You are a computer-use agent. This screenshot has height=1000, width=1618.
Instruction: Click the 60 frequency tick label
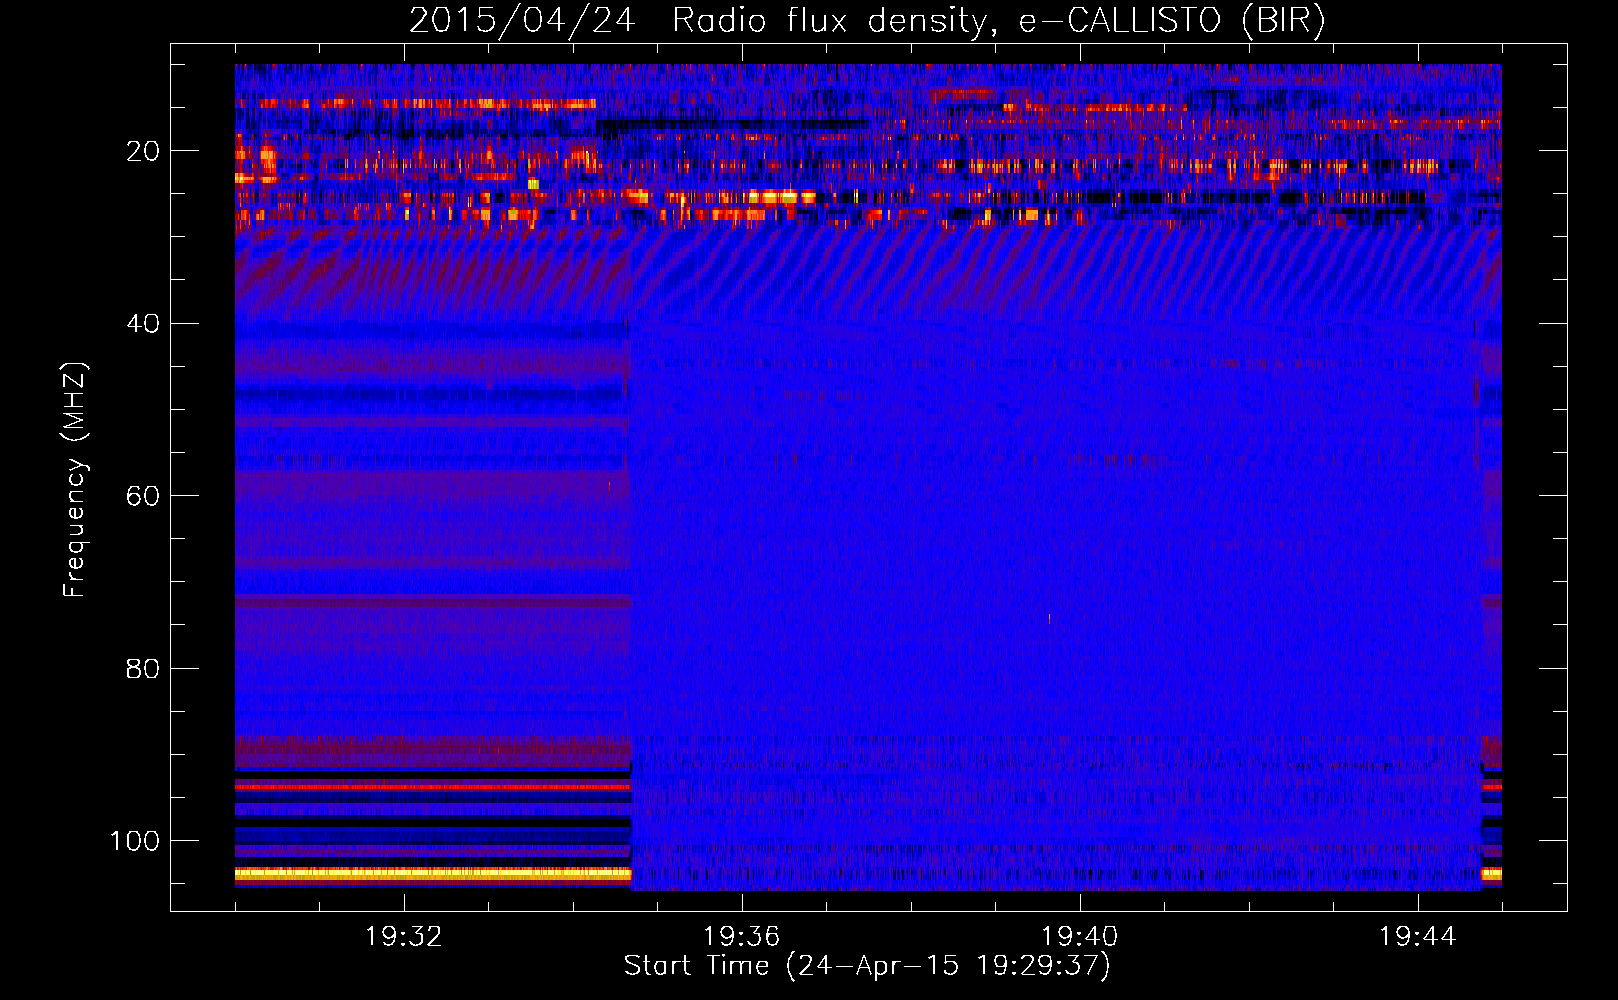[143, 496]
